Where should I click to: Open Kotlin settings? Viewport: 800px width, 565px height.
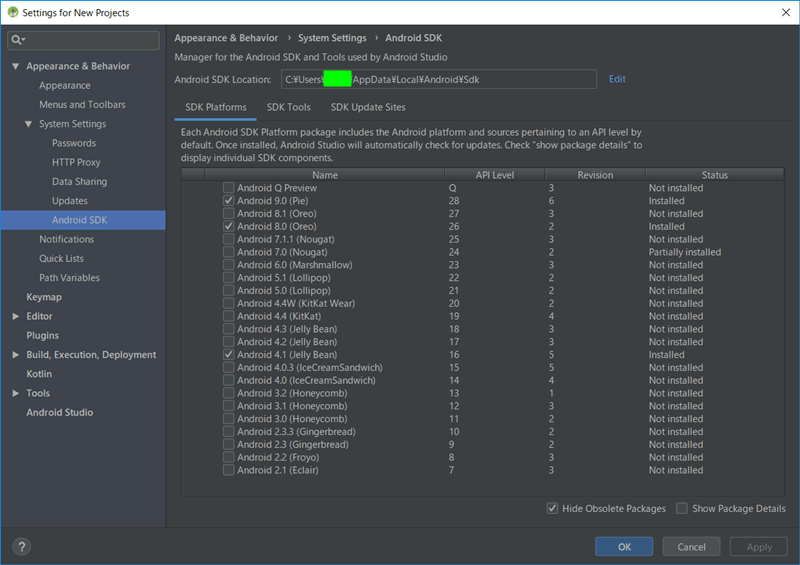click(39, 374)
